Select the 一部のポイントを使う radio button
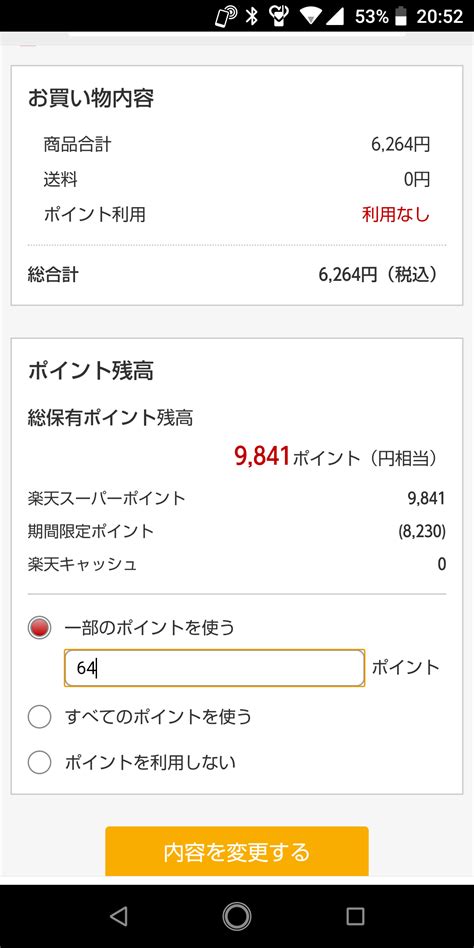474x948 pixels. [39, 628]
